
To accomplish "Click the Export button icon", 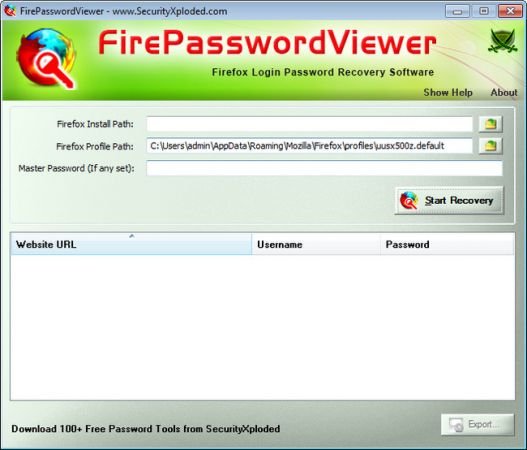I will click(x=456, y=425).
